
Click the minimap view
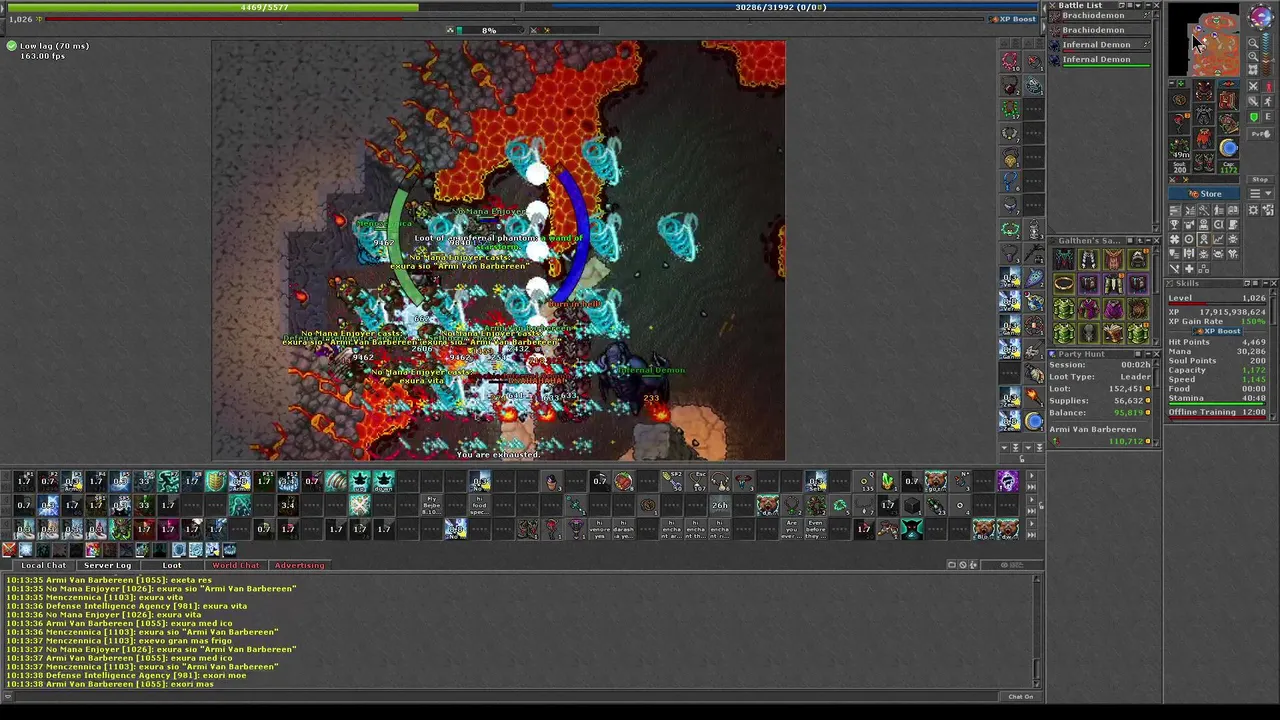(1205, 39)
